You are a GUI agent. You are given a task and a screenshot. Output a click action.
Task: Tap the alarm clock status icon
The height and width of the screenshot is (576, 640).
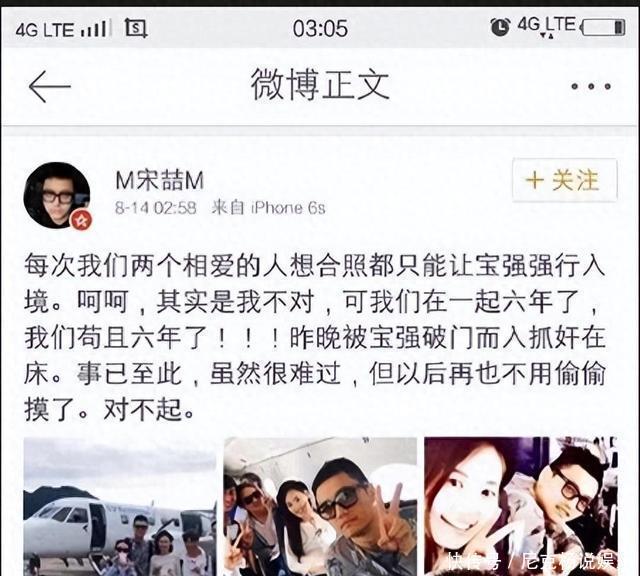tap(500, 27)
